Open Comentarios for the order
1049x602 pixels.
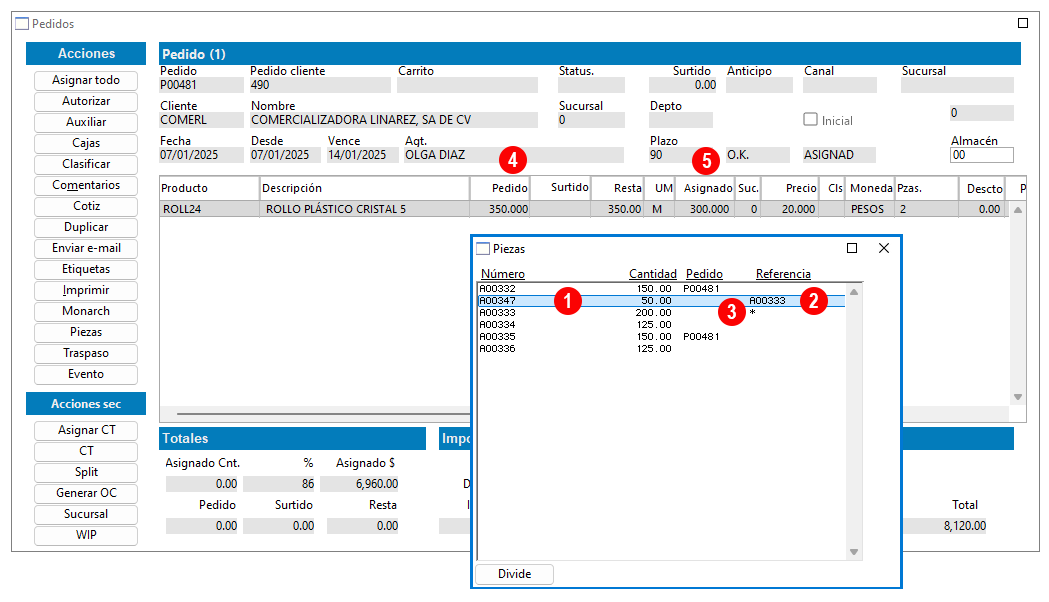86,185
